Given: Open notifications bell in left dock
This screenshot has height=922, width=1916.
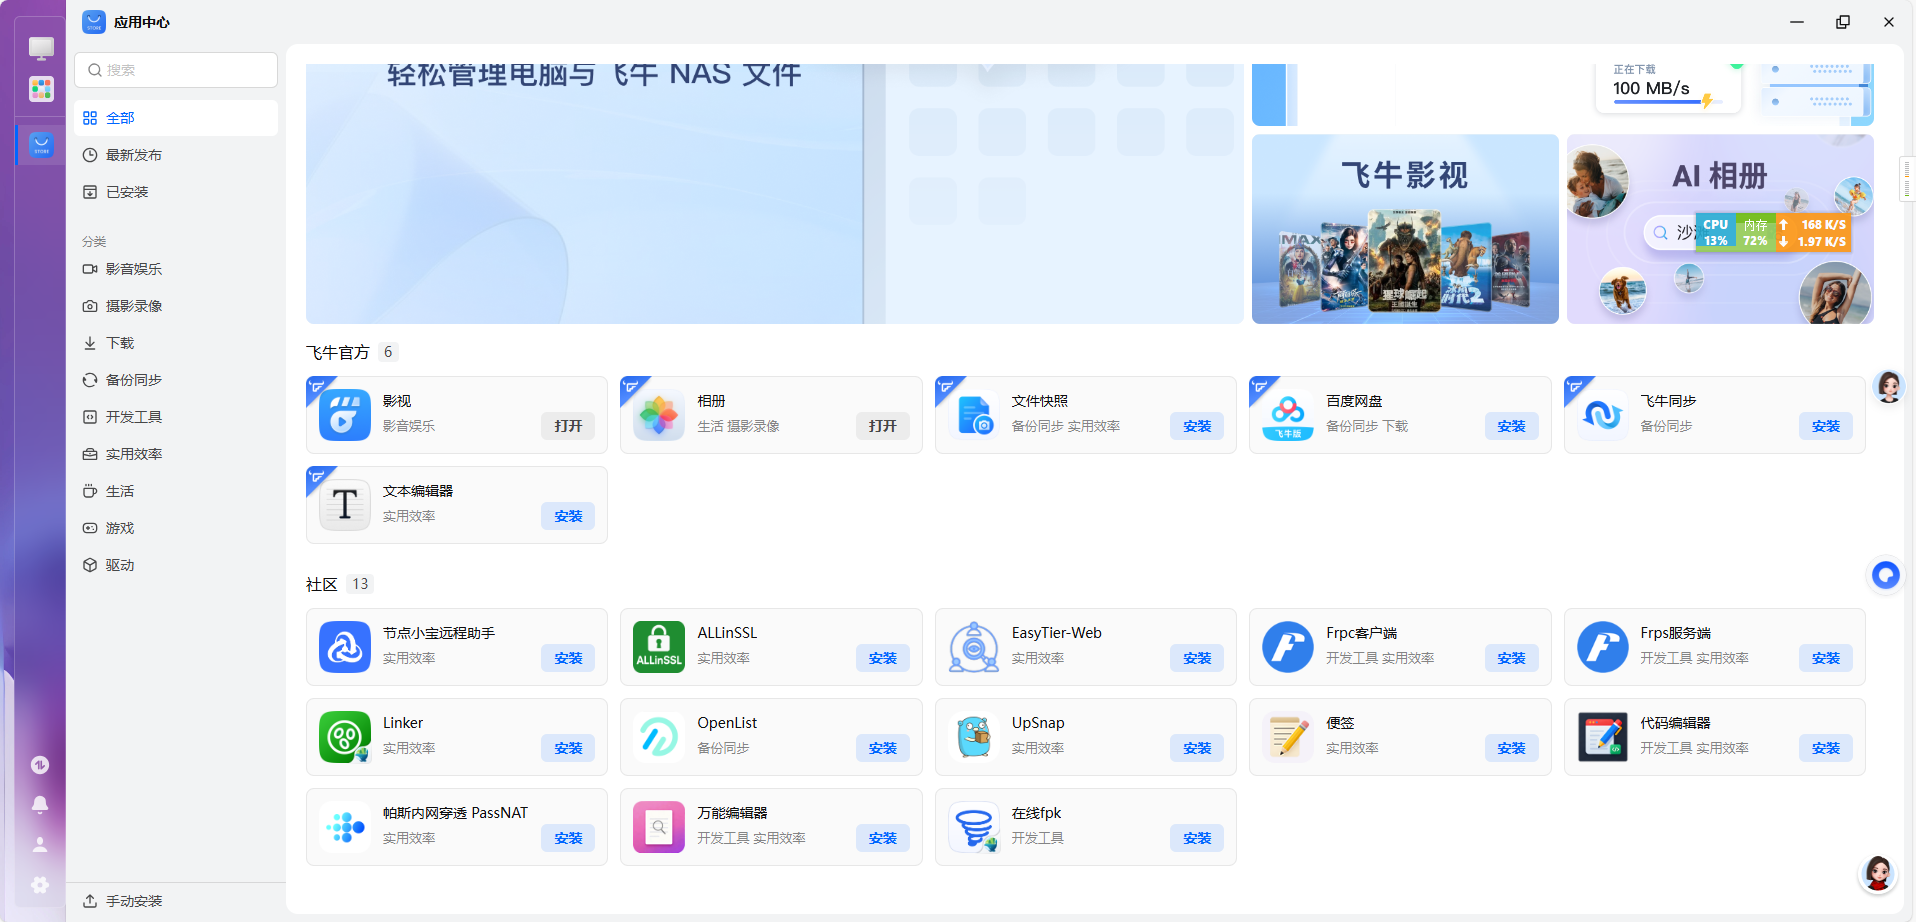Looking at the screenshot, I should tap(40, 805).
